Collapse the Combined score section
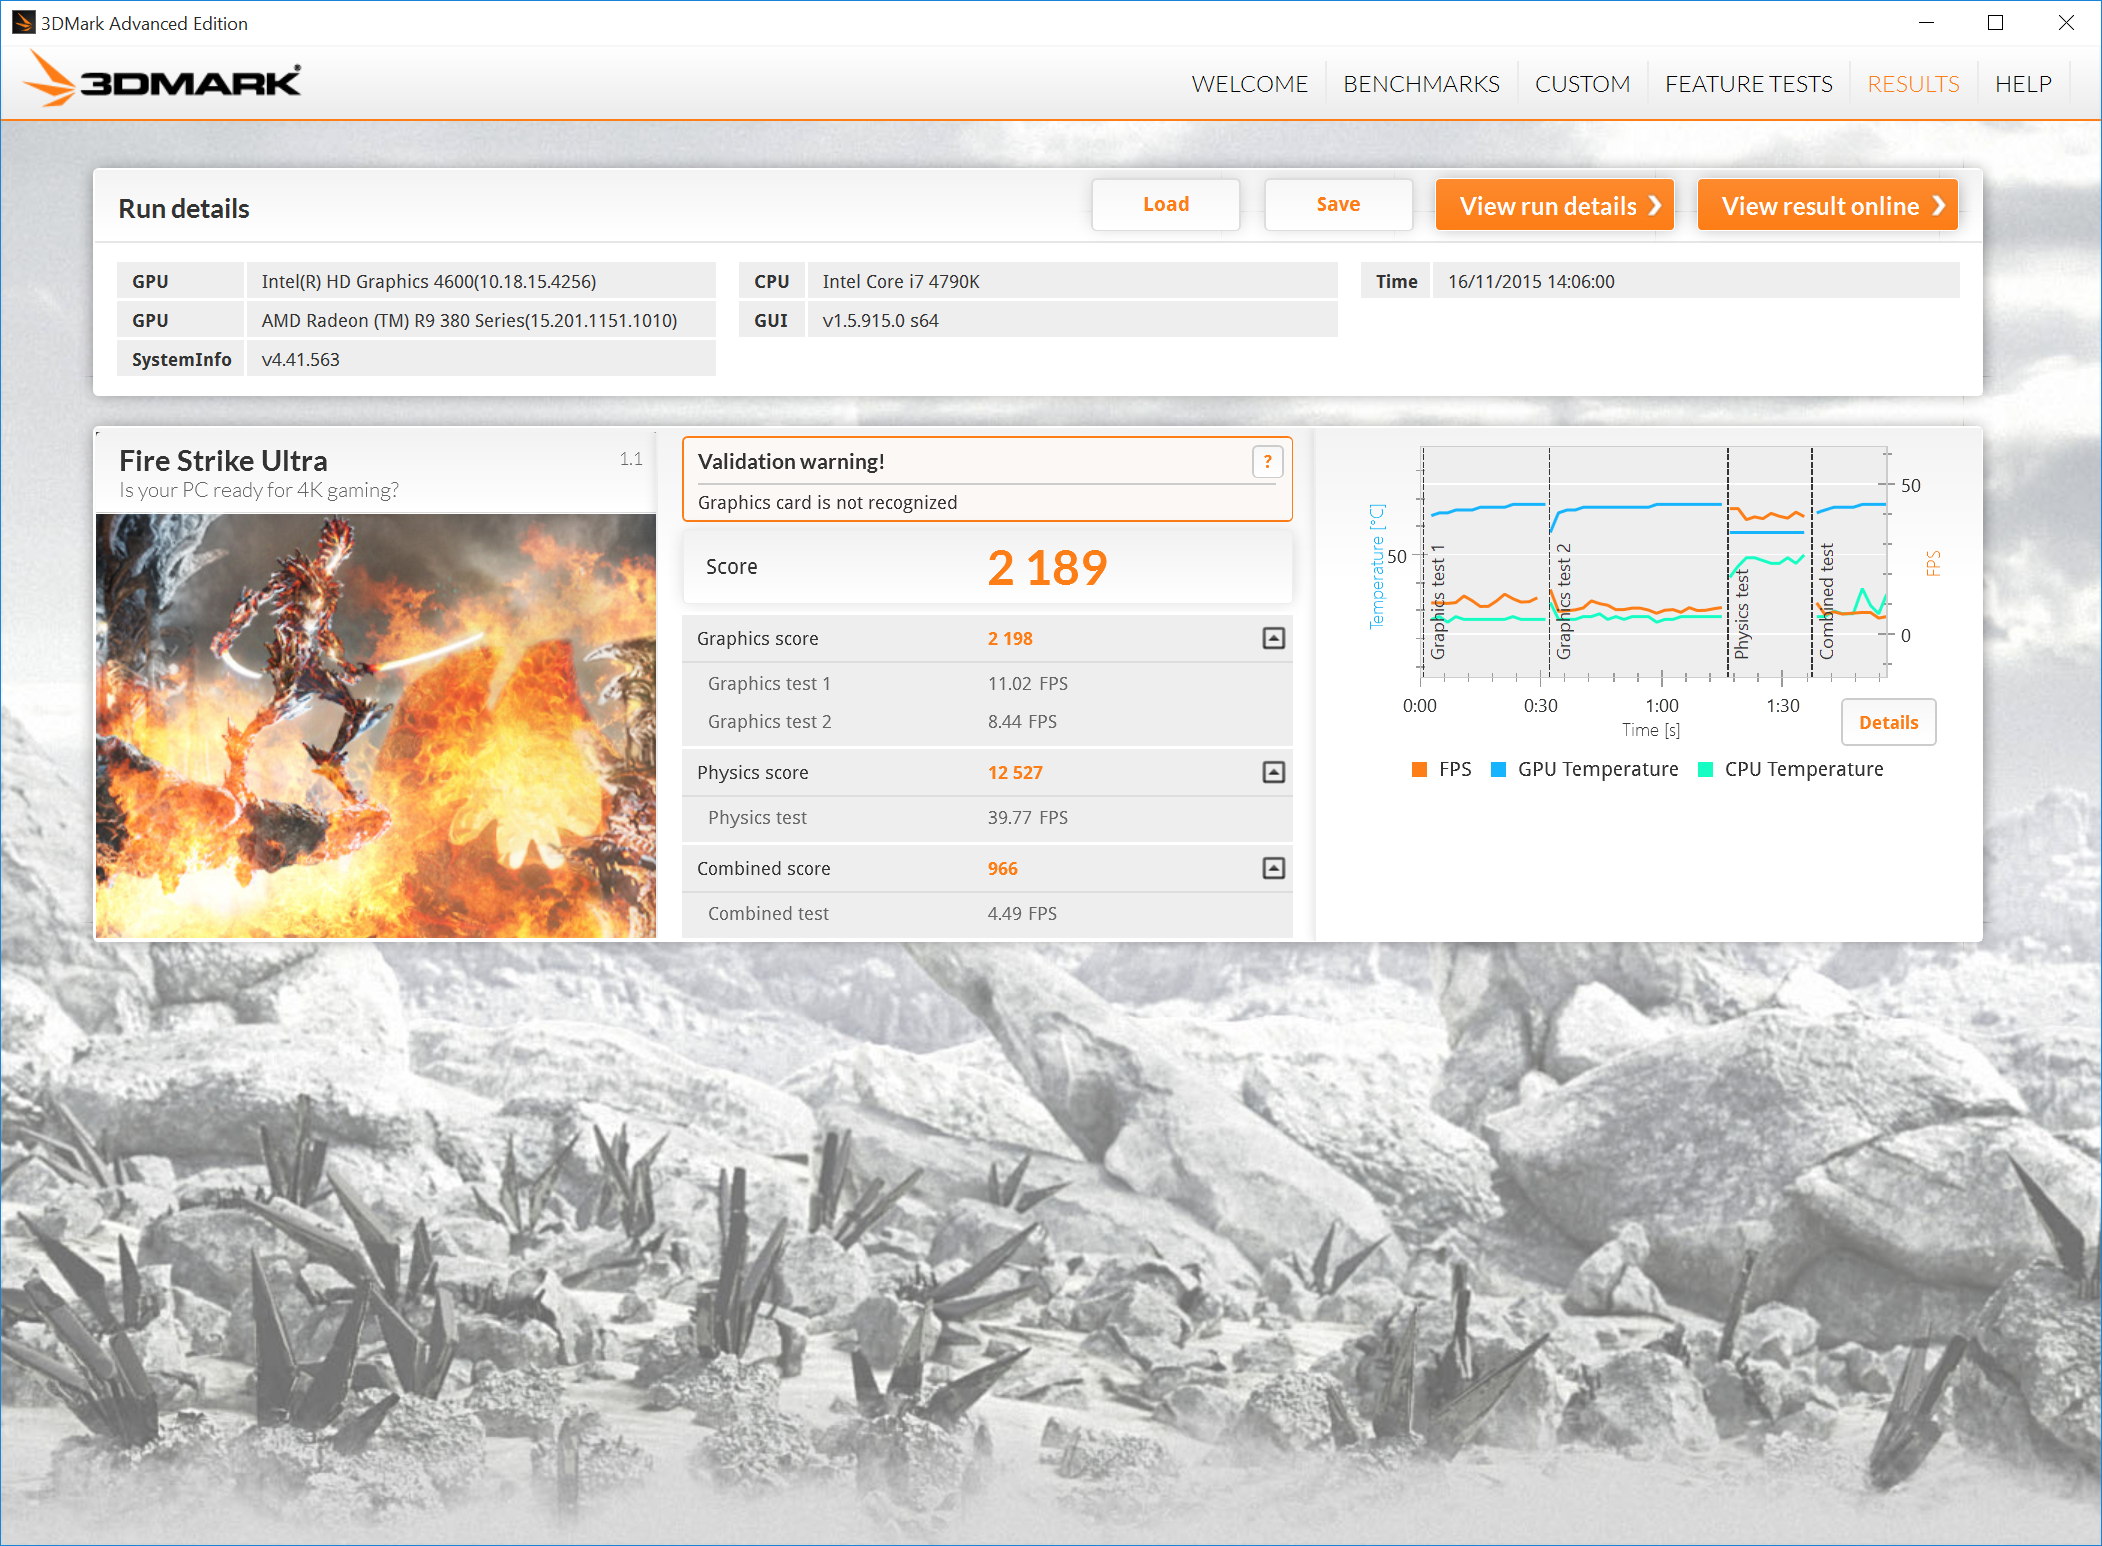 1273,868
